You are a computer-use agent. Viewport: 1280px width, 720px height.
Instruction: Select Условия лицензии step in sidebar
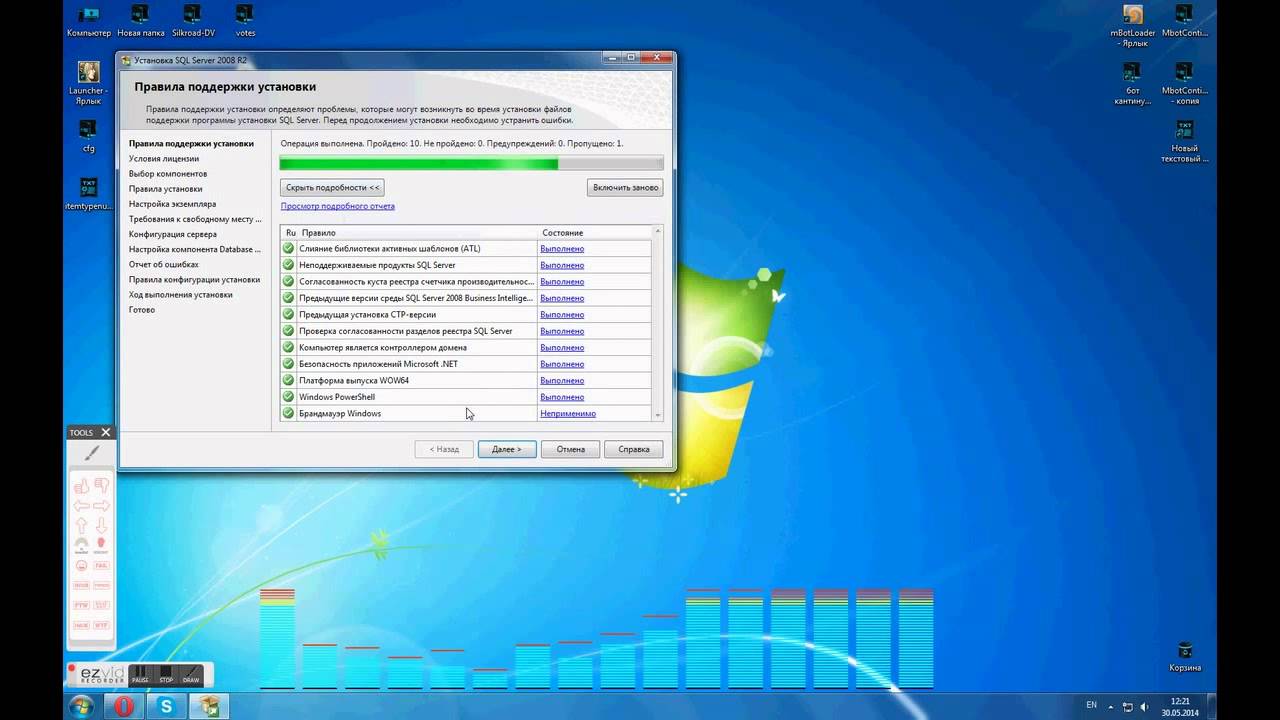coord(164,158)
